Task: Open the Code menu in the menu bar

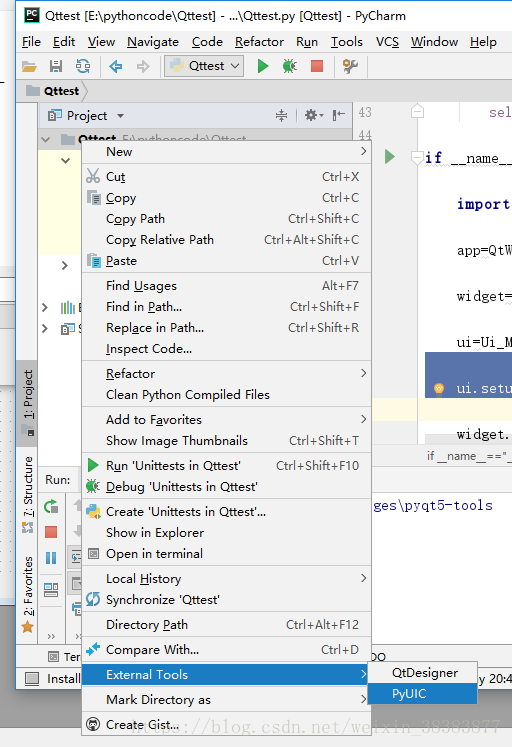Action: pos(207,42)
